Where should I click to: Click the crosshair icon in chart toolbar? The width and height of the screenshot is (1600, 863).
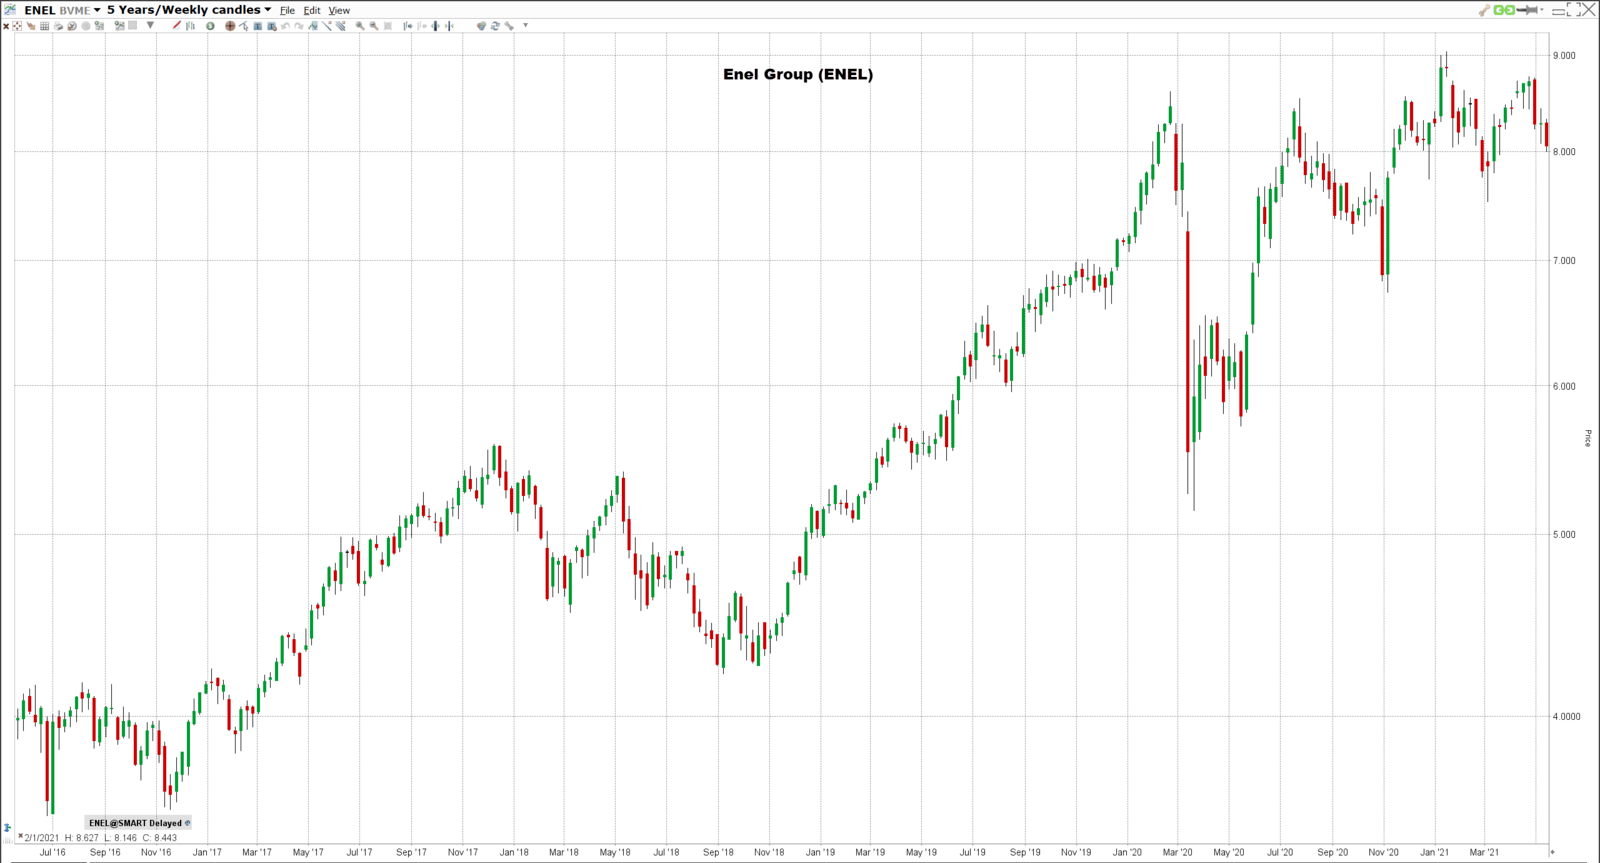(x=17, y=26)
